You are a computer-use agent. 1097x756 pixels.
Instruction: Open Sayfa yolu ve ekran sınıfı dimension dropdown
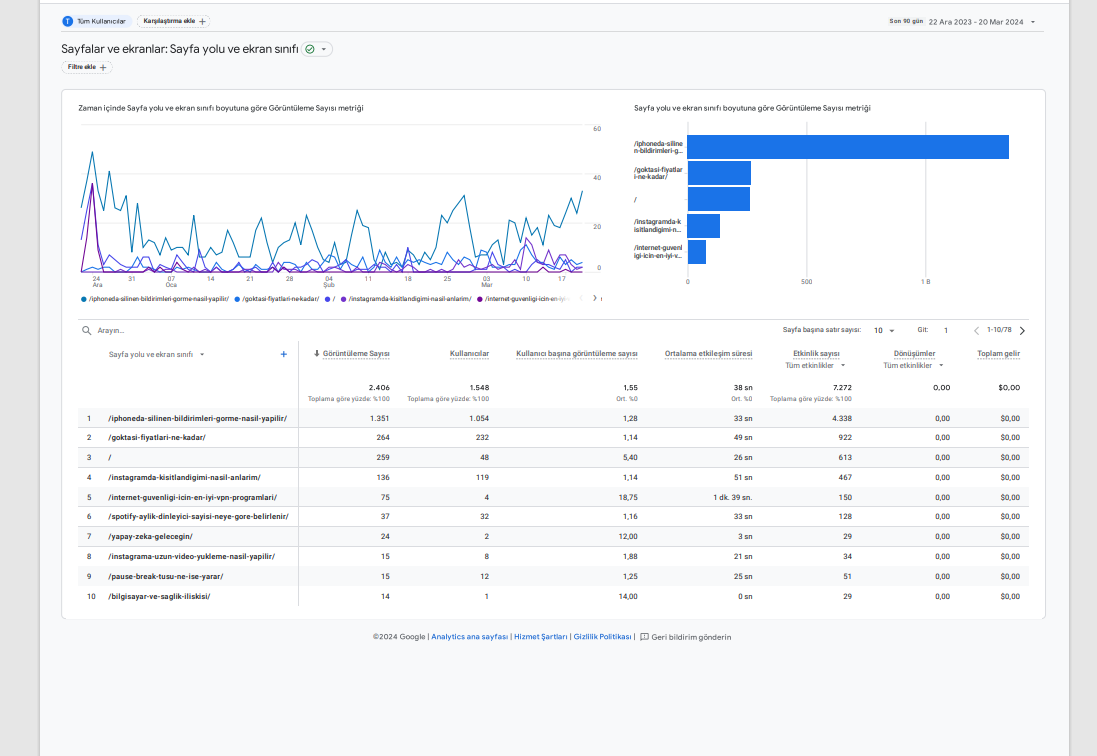(202, 355)
